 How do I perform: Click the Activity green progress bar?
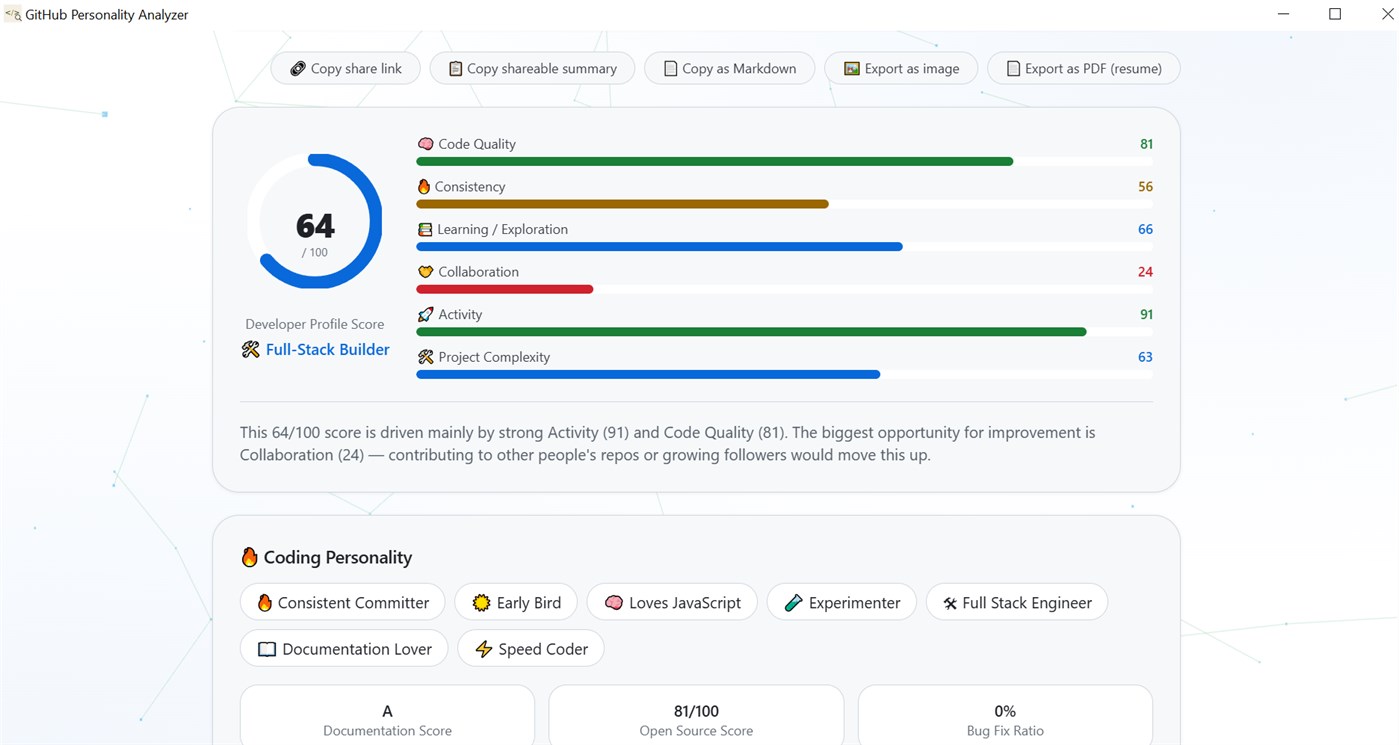751,332
